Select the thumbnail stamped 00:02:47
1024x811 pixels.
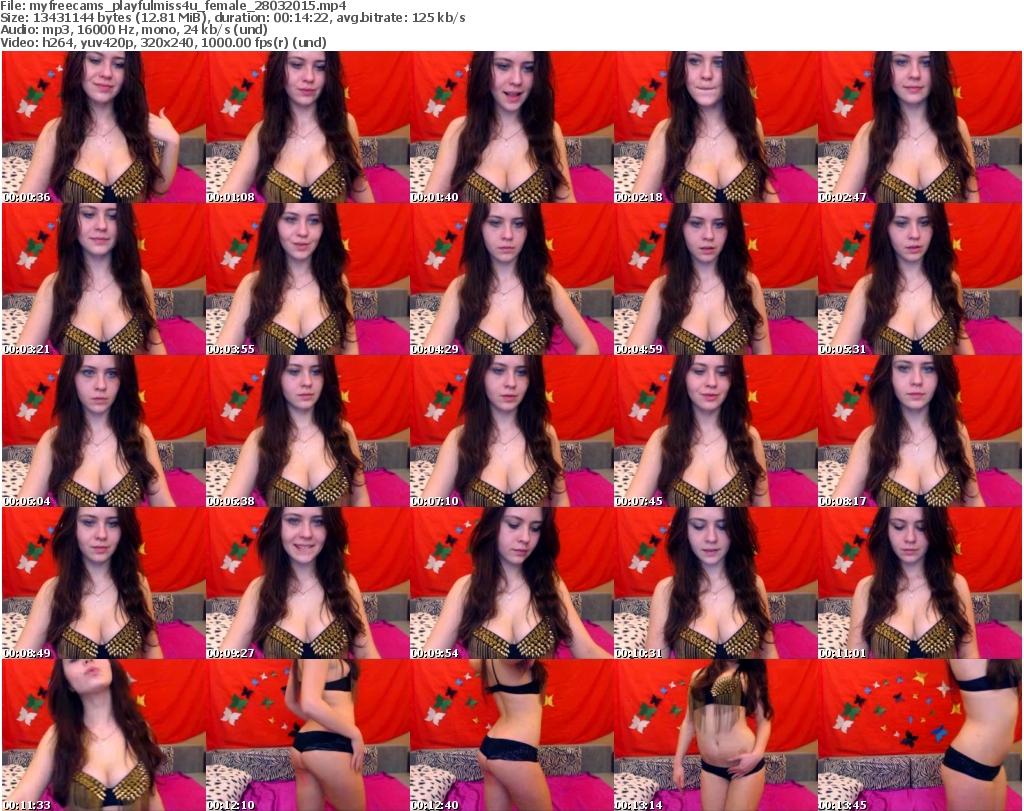[920, 127]
